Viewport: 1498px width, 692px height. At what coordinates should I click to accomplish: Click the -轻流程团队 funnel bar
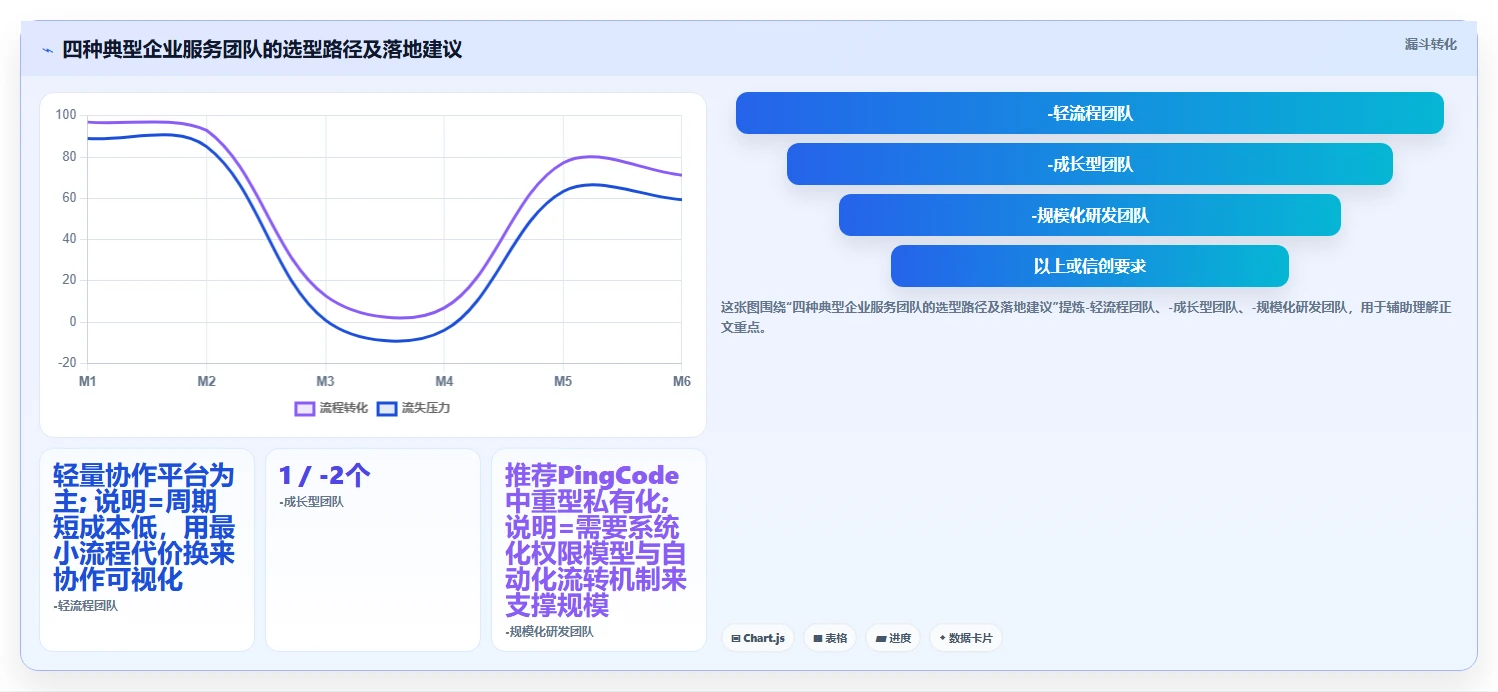tap(1090, 113)
